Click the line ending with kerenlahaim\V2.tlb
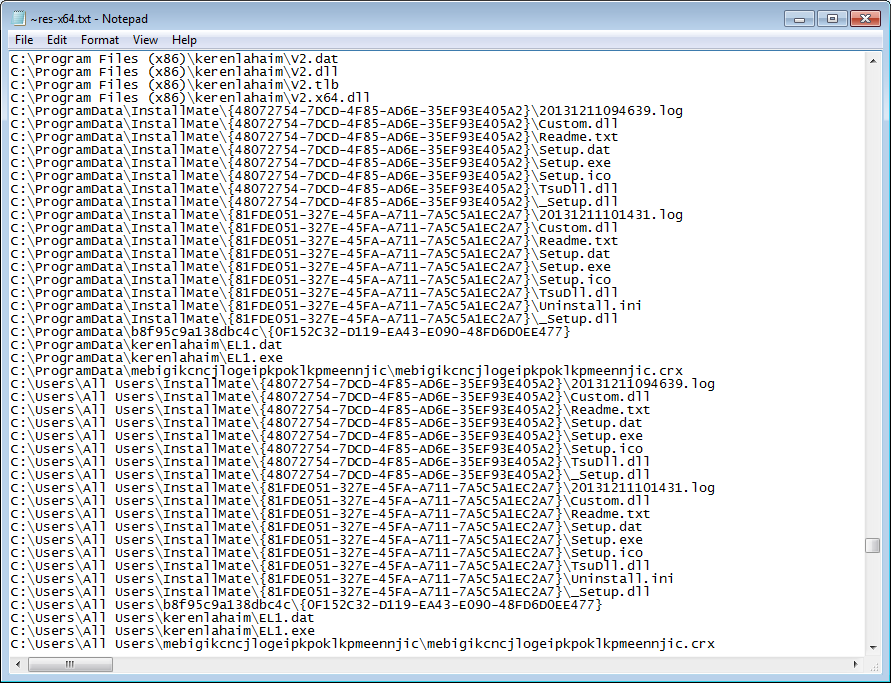This screenshot has width=891, height=683. [174, 85]
